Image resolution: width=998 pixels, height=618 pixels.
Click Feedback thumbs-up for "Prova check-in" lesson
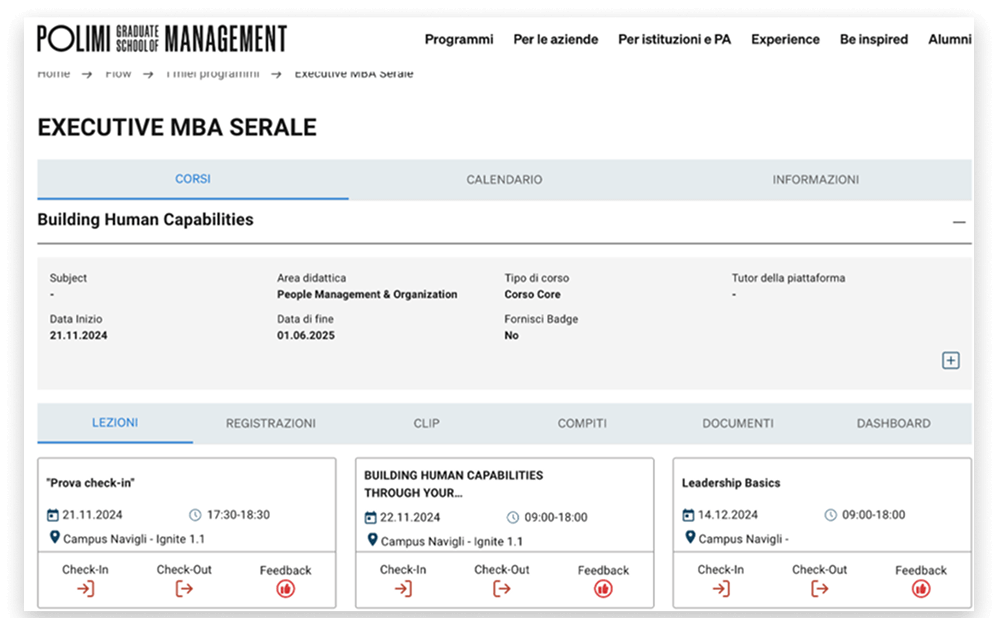[286, 589]
